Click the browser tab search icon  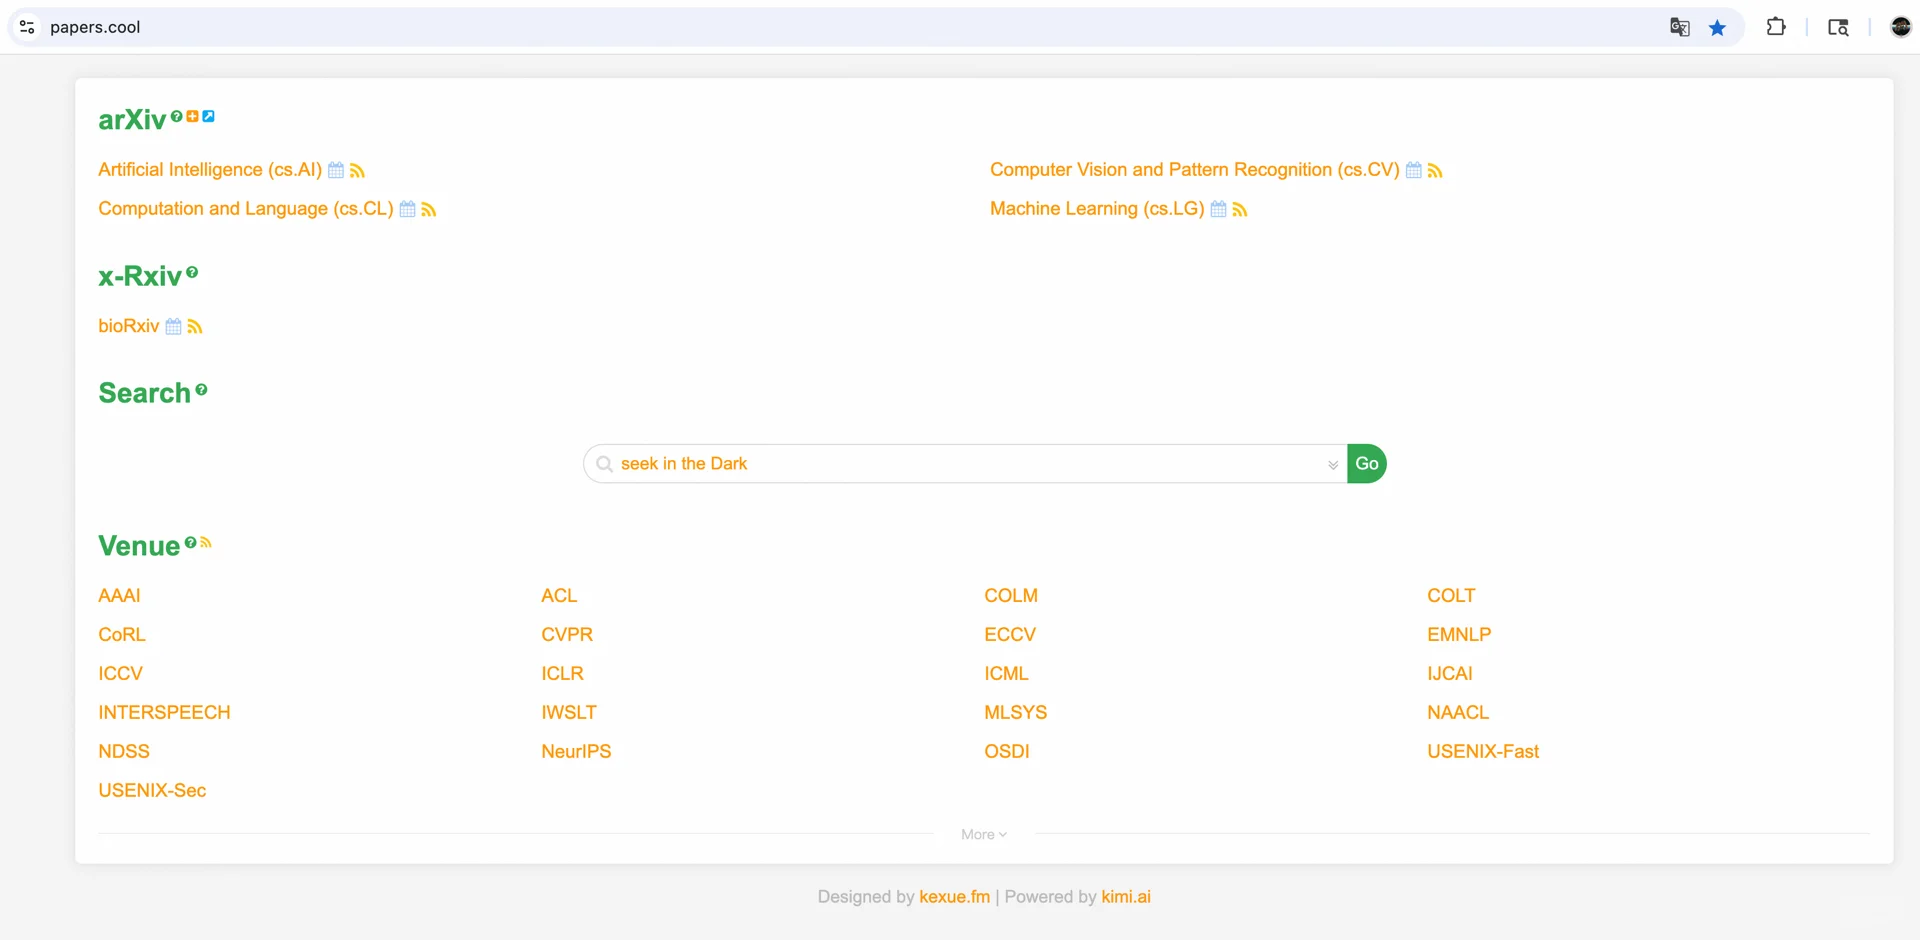(x=1838, y=27)
